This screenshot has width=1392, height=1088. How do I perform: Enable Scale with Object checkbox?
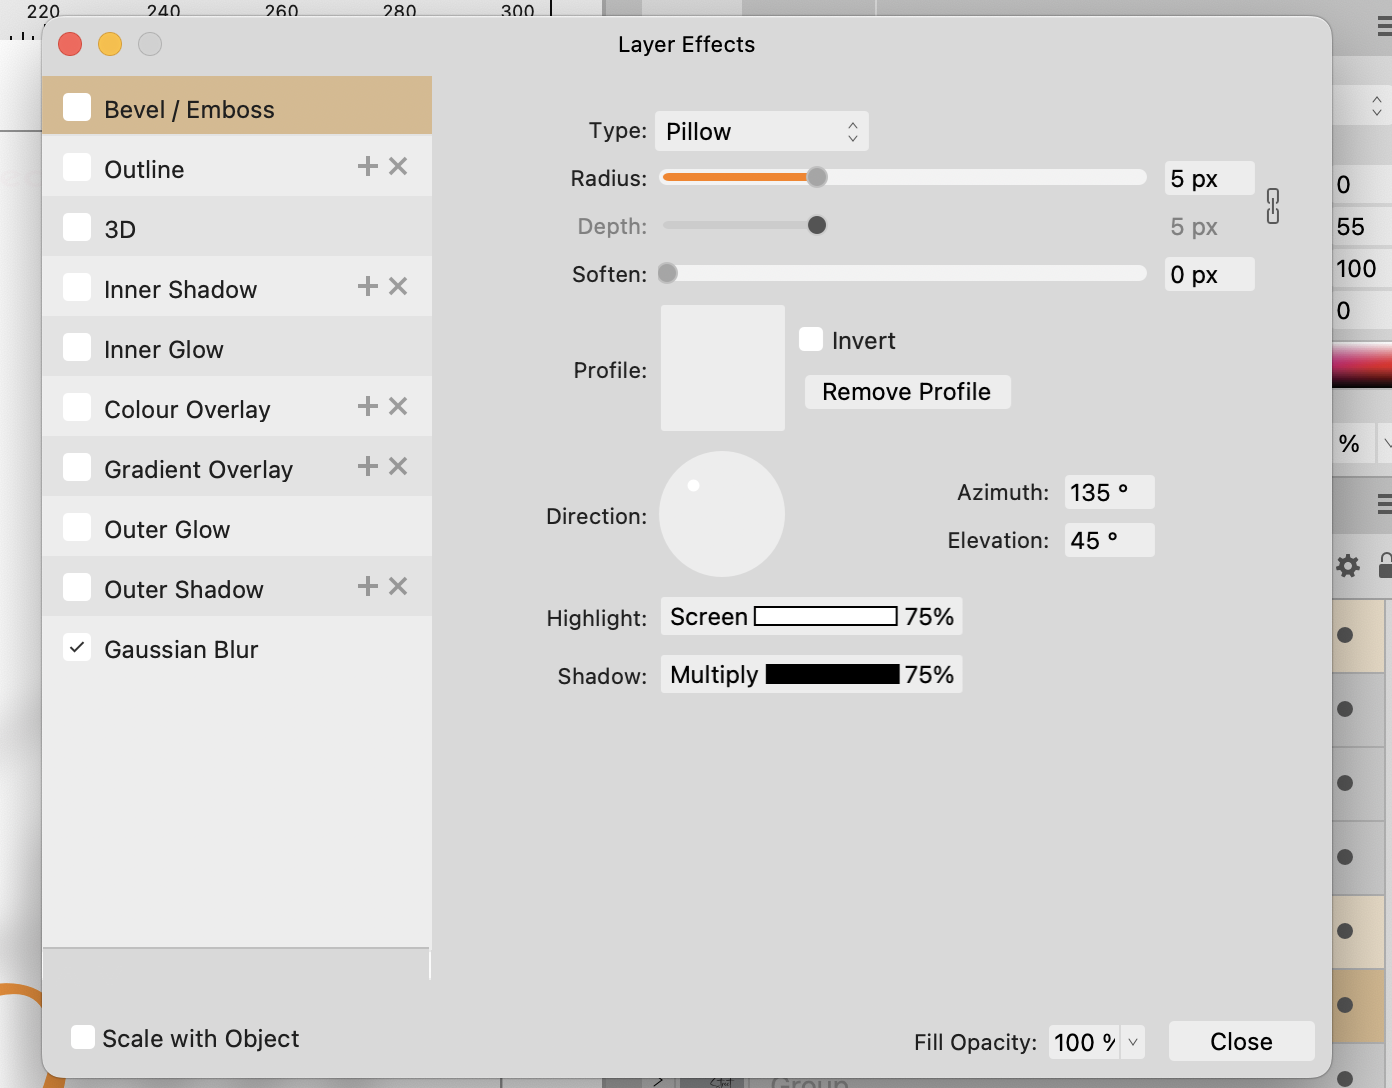coord(83,1038)
